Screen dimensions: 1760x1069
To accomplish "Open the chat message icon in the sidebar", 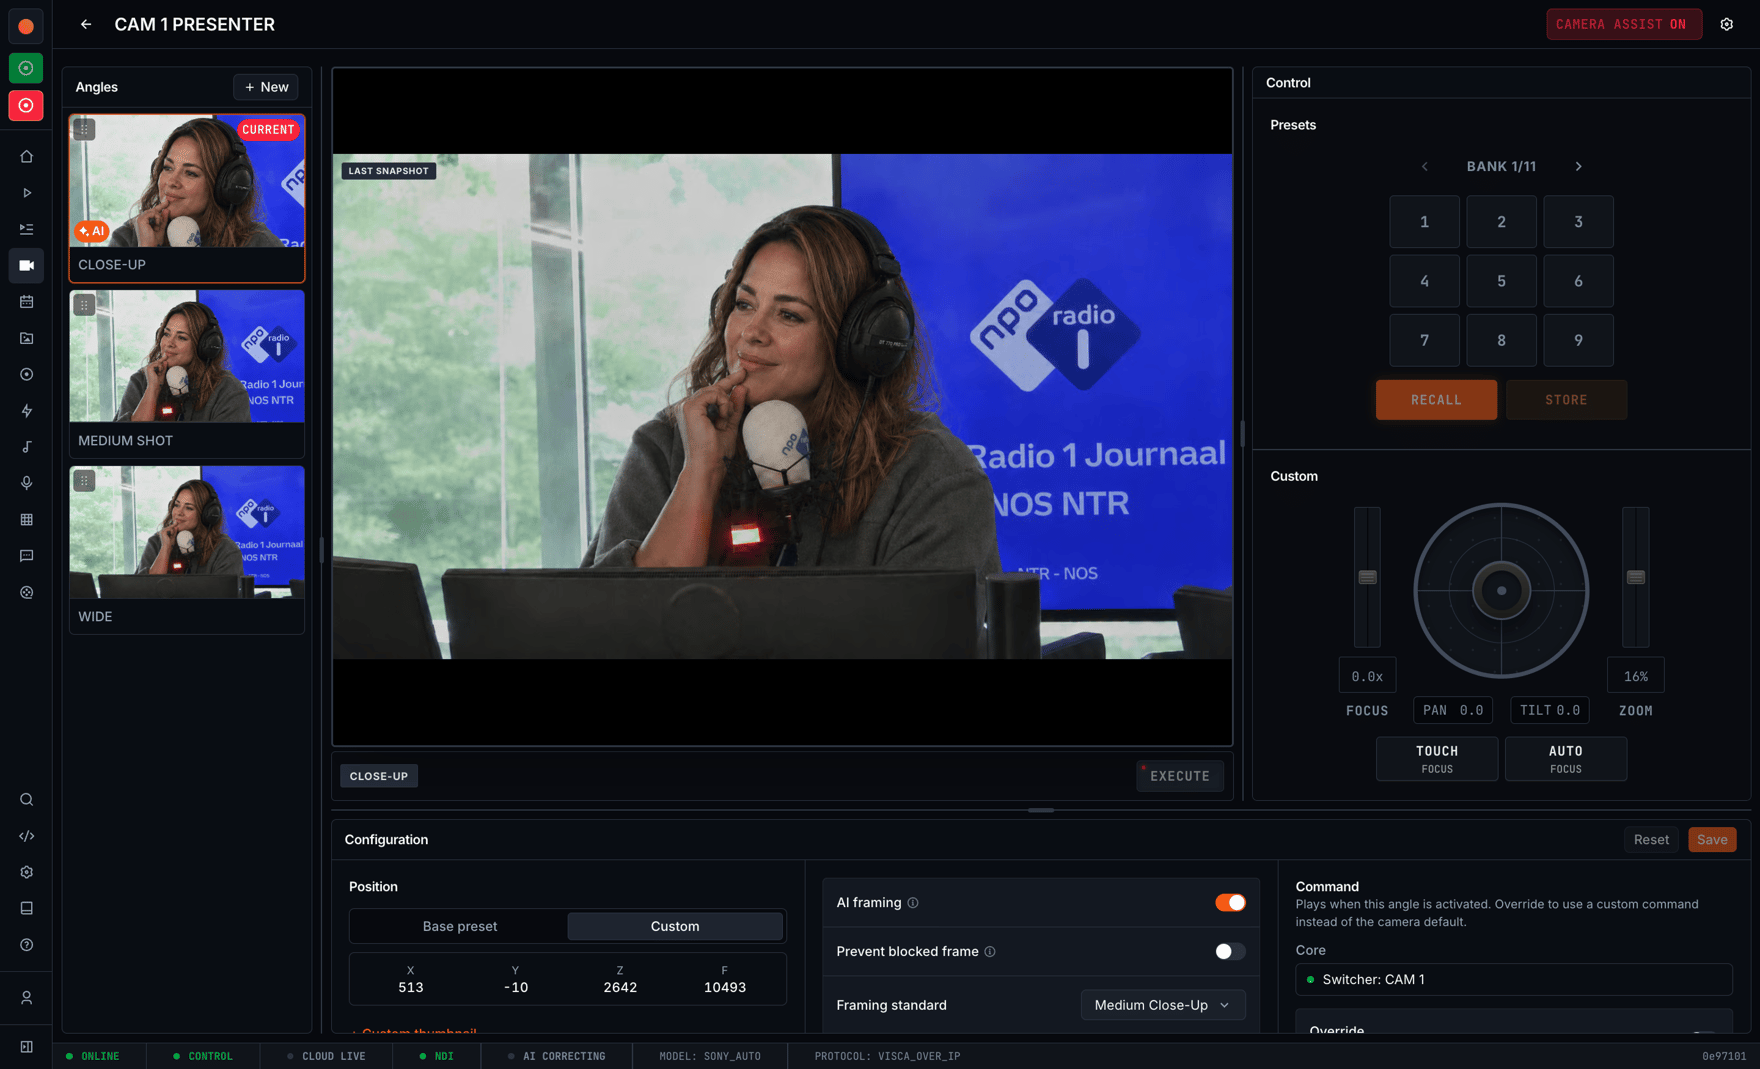I will tap(27, 556).
